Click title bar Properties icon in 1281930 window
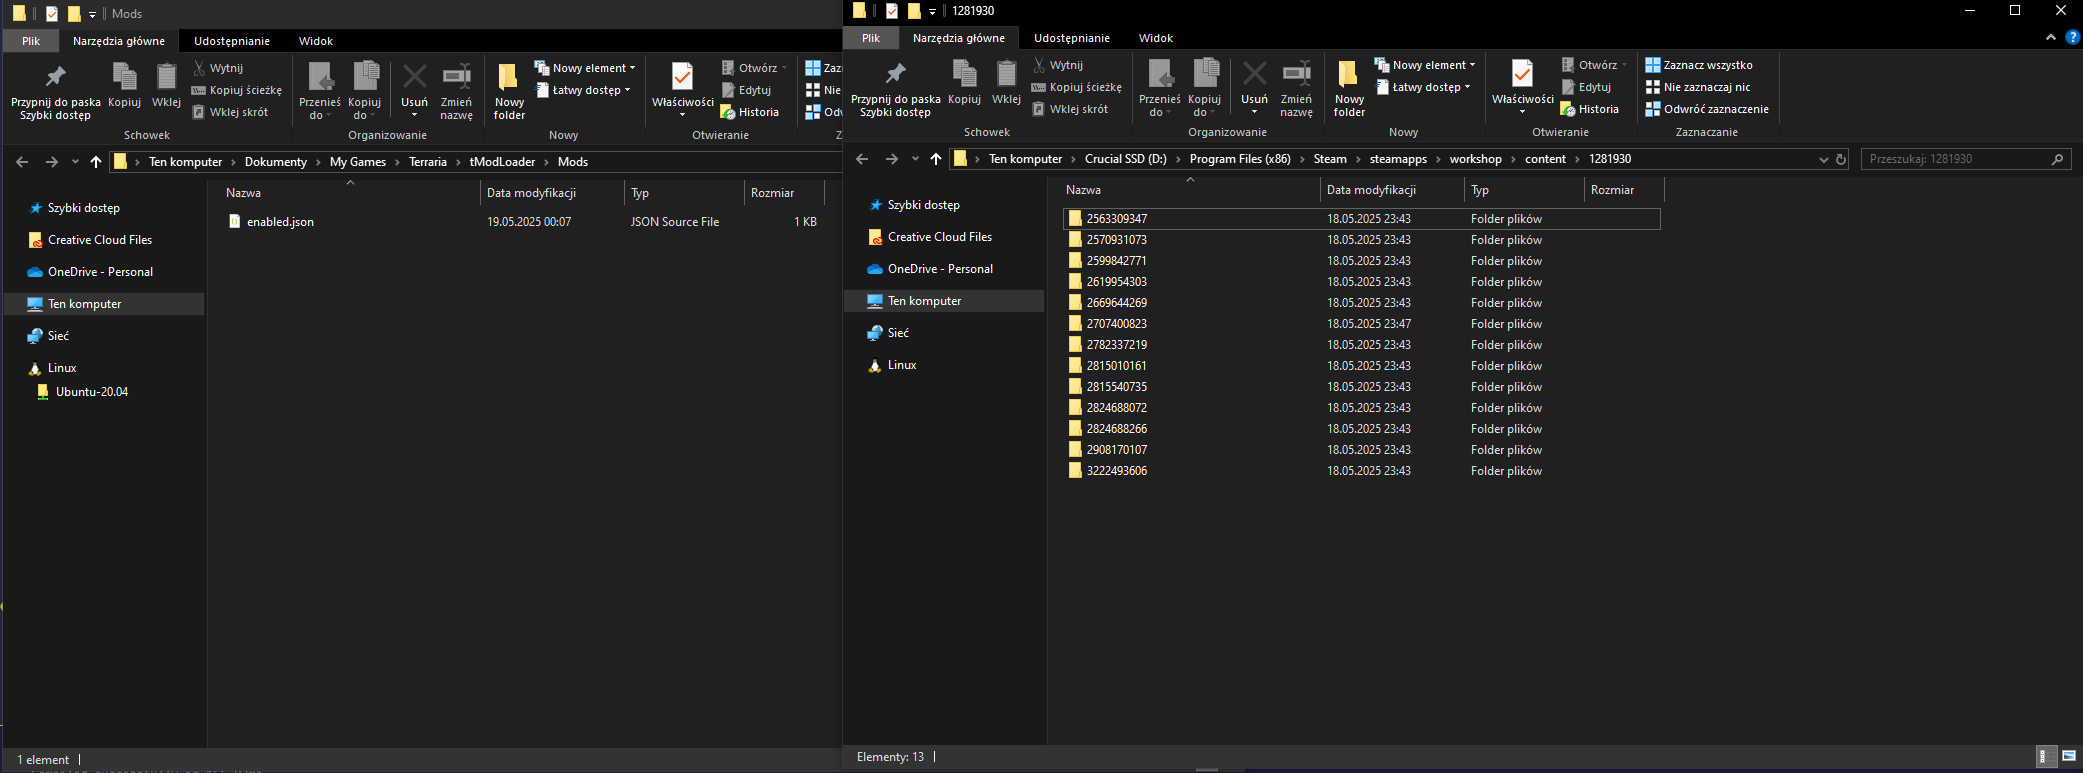Viewport: 2083px width, 773px height. tap(891, 11)
